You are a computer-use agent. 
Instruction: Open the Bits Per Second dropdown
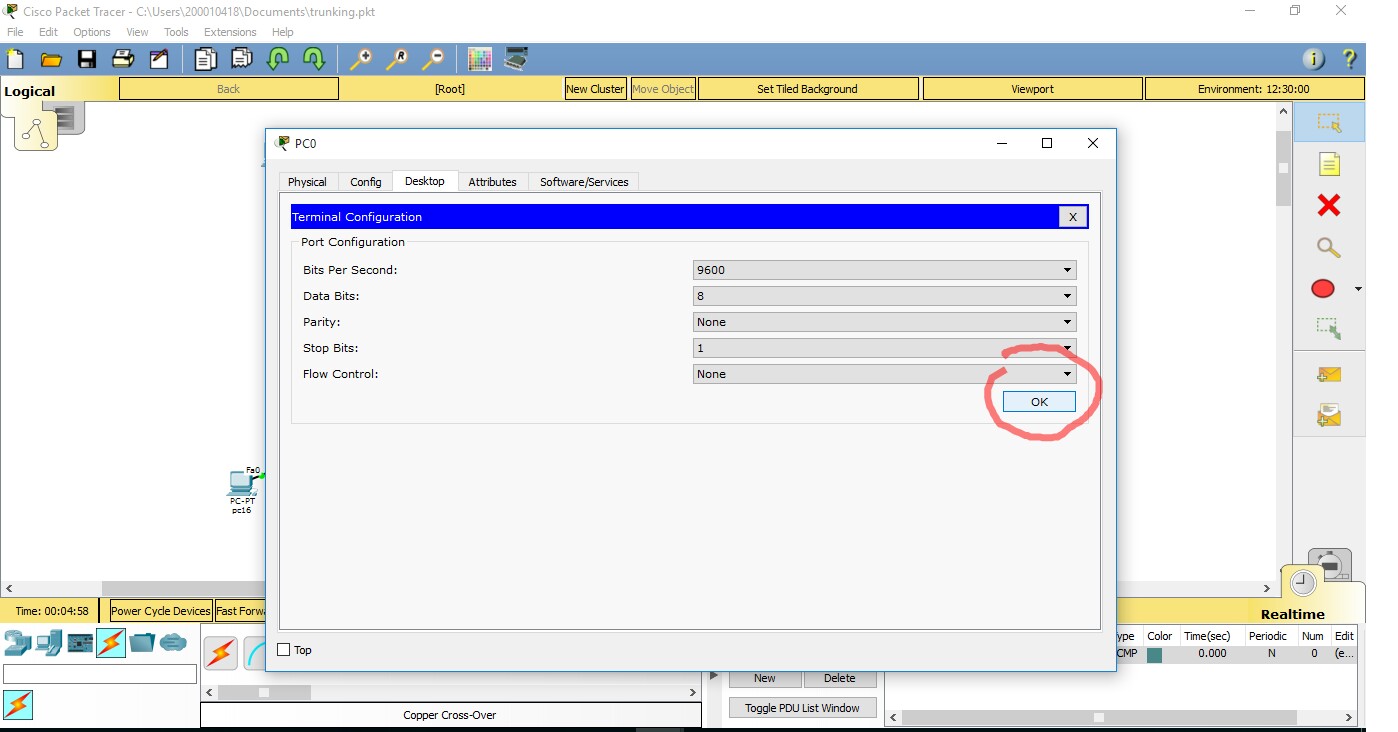(x=1066, y=269)
